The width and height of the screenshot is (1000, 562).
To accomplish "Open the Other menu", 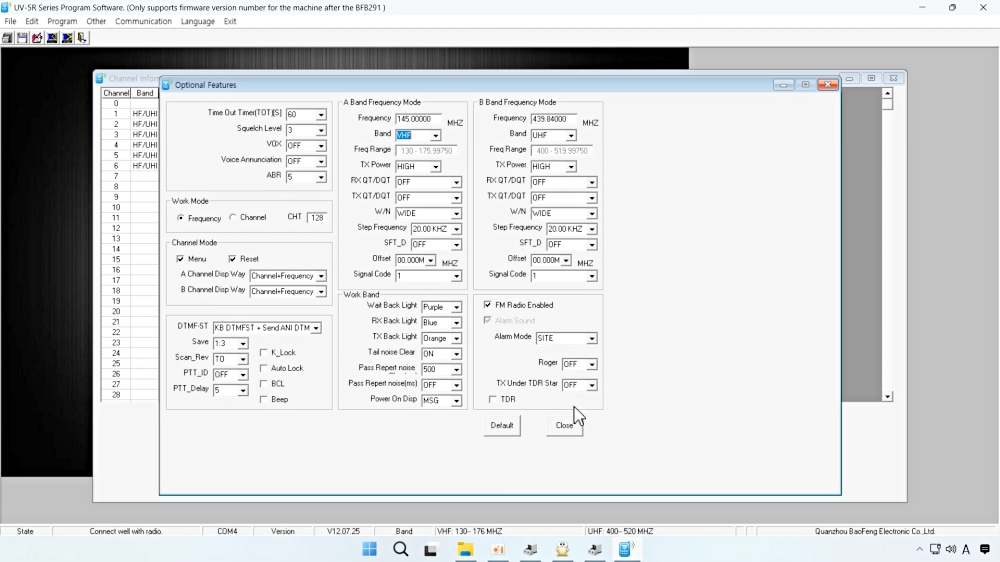I will pyautogui.click(x=96, y=21).
